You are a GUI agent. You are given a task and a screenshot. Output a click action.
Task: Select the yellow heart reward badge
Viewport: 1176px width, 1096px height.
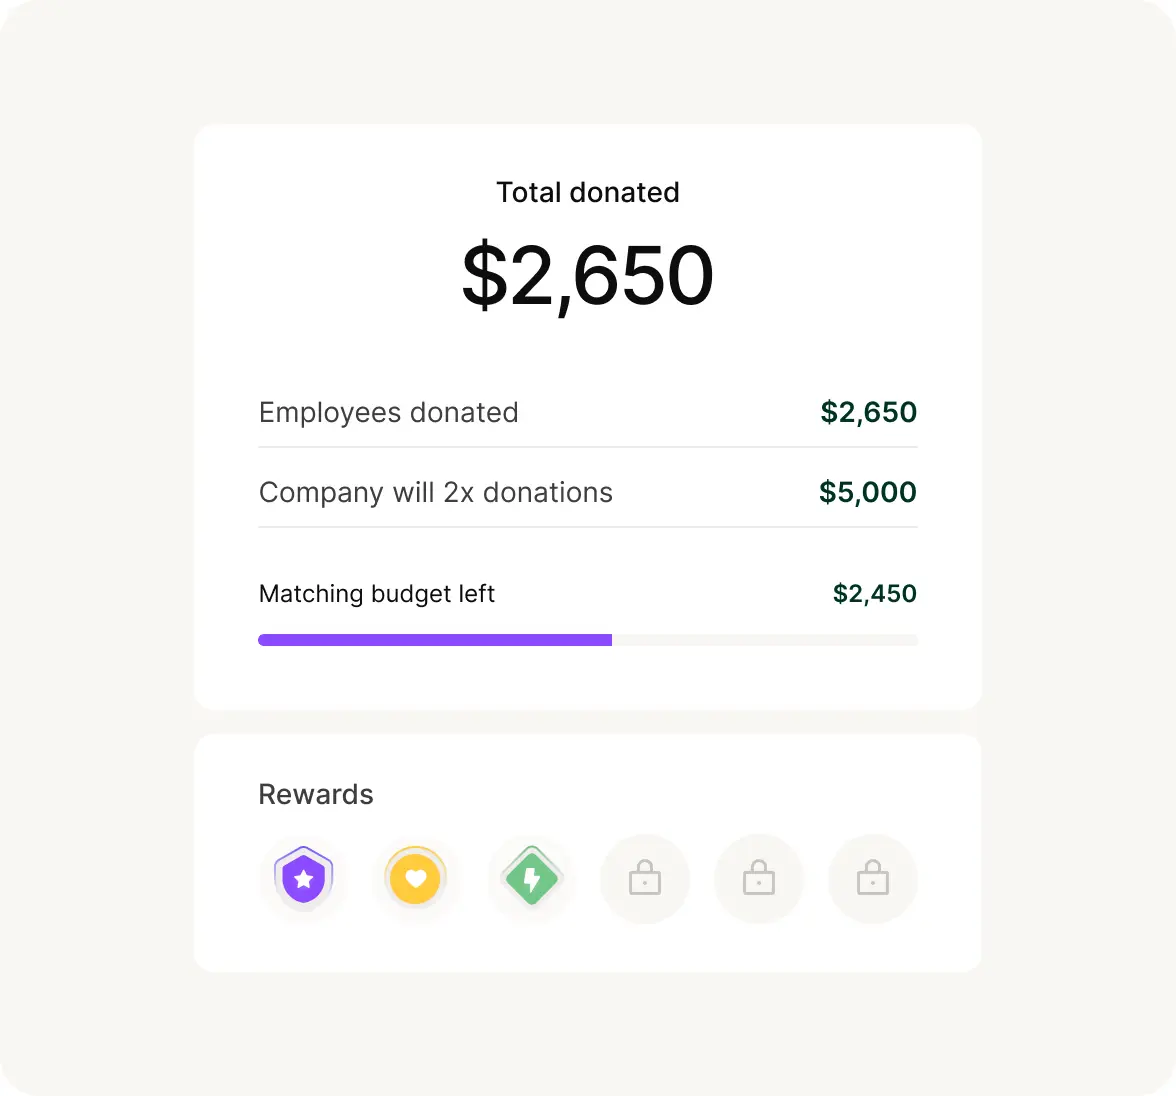416,879
